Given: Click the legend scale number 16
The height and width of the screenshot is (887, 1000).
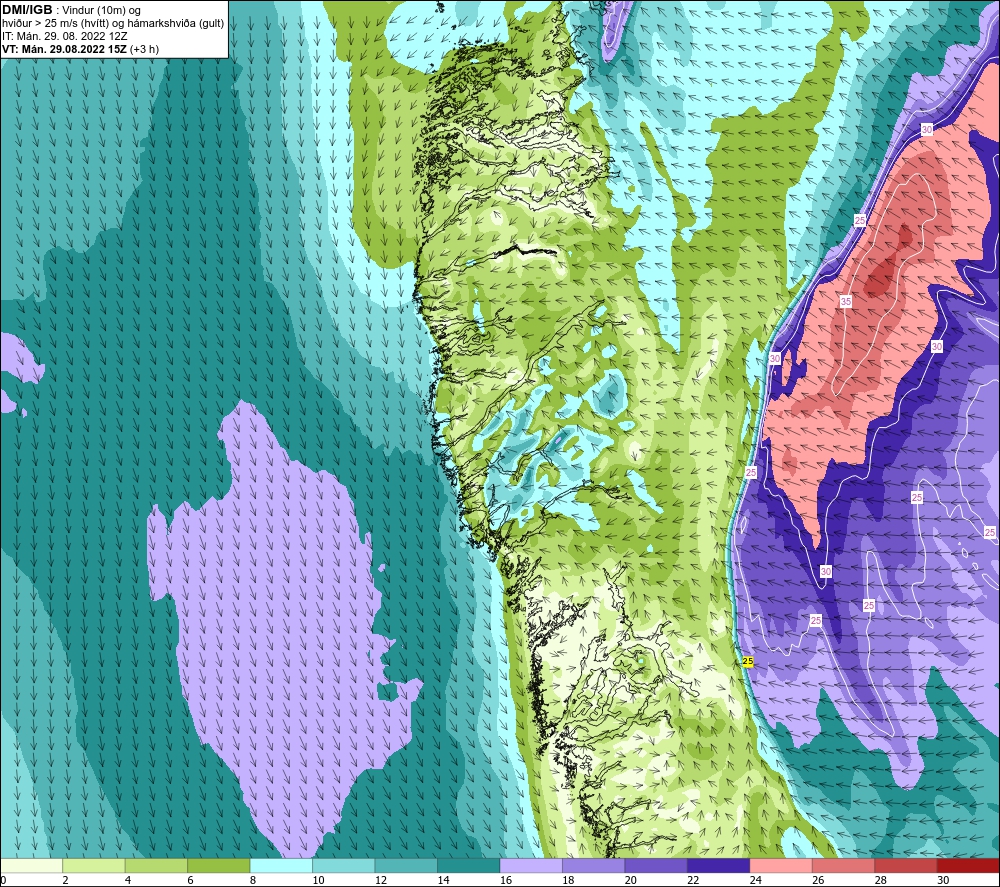Looking at the screenshot, I should tap(506, 880).
